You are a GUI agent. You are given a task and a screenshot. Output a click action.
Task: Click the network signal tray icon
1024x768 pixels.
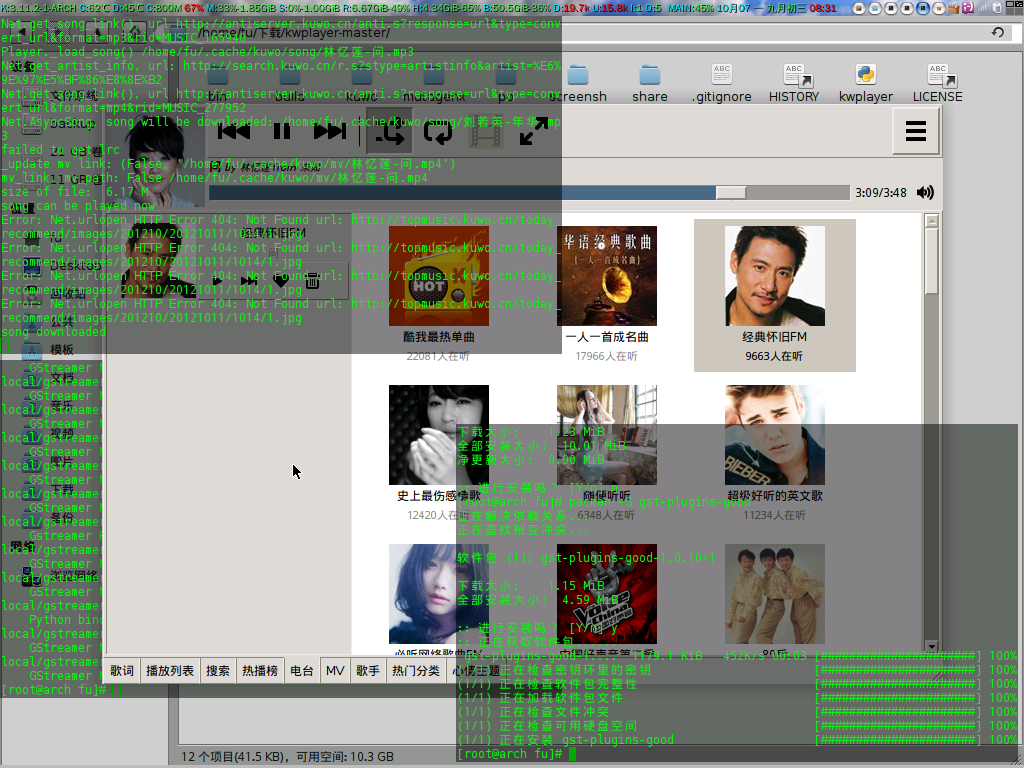(x=983, y=8)
